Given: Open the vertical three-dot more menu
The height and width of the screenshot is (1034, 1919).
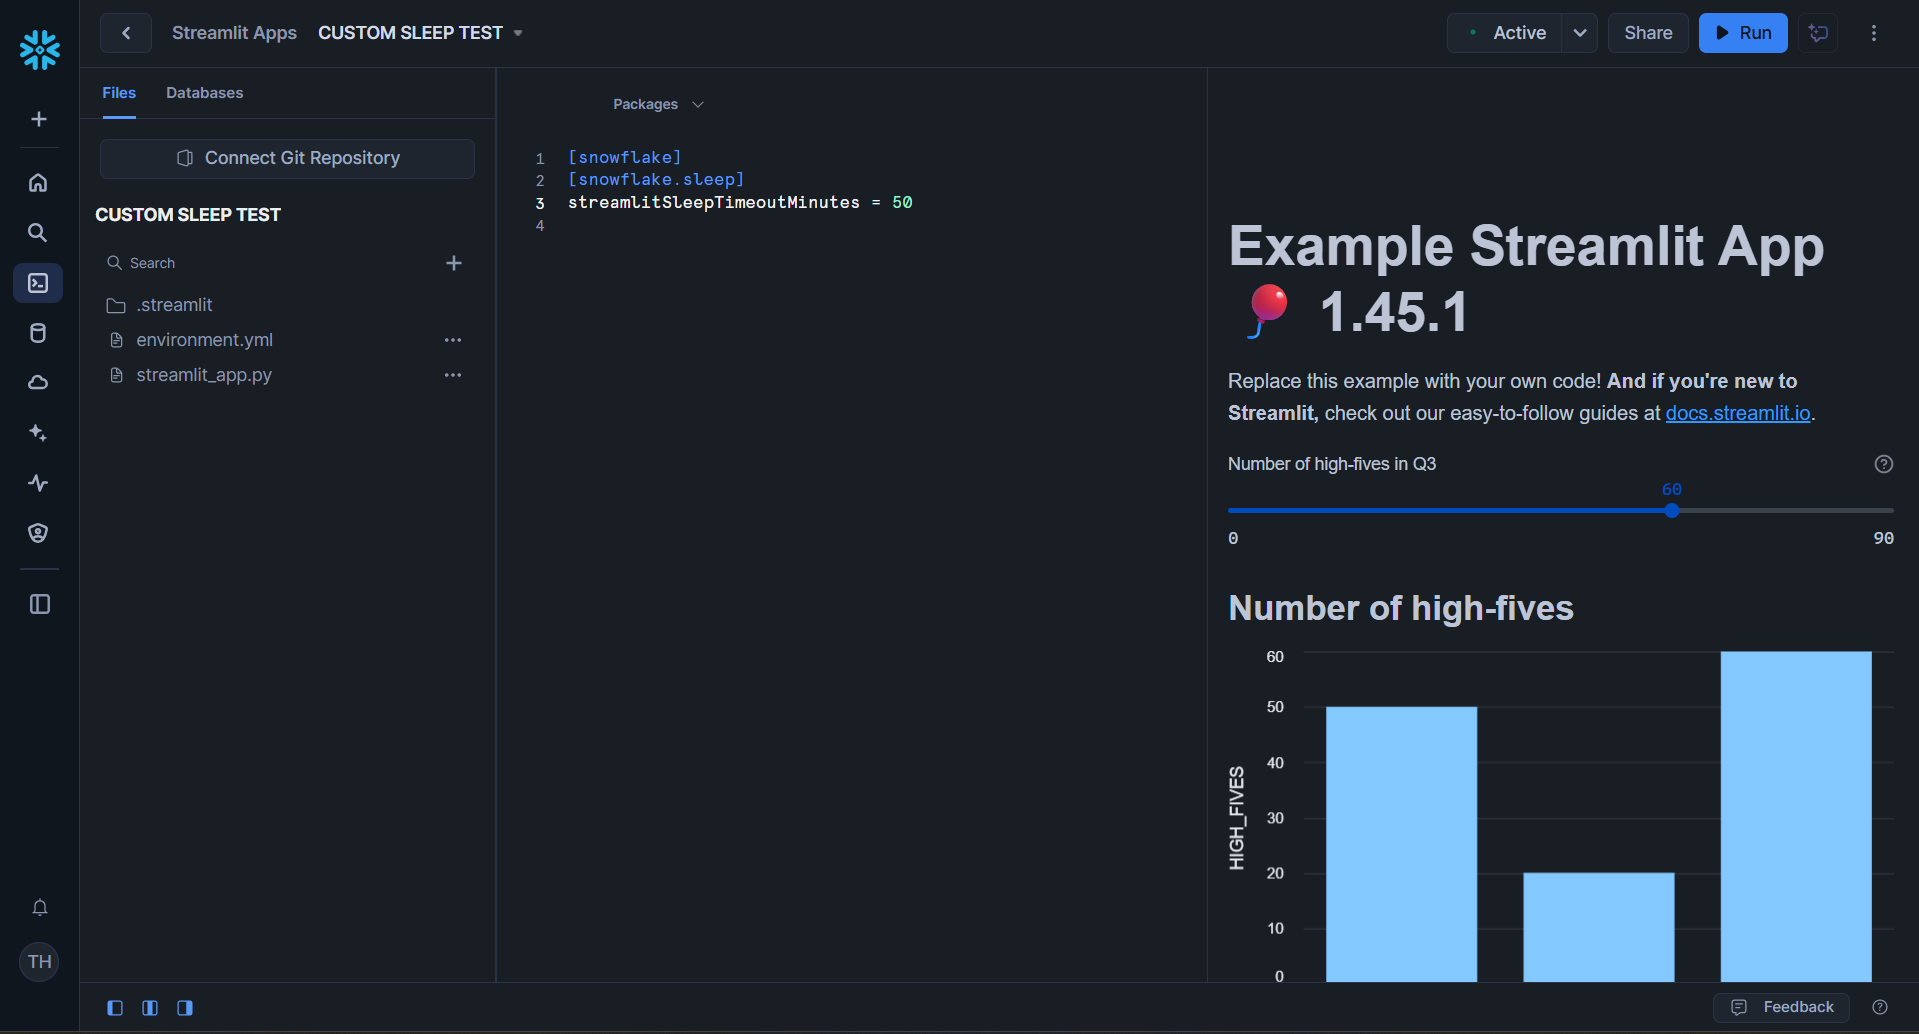Looking at the screenshot, I should point(1874,33).
